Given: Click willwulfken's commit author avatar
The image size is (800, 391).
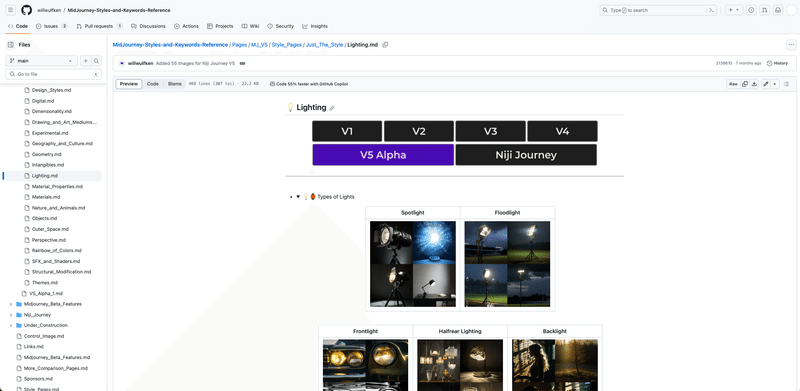Looking at the screenshot, I should 122,63.
